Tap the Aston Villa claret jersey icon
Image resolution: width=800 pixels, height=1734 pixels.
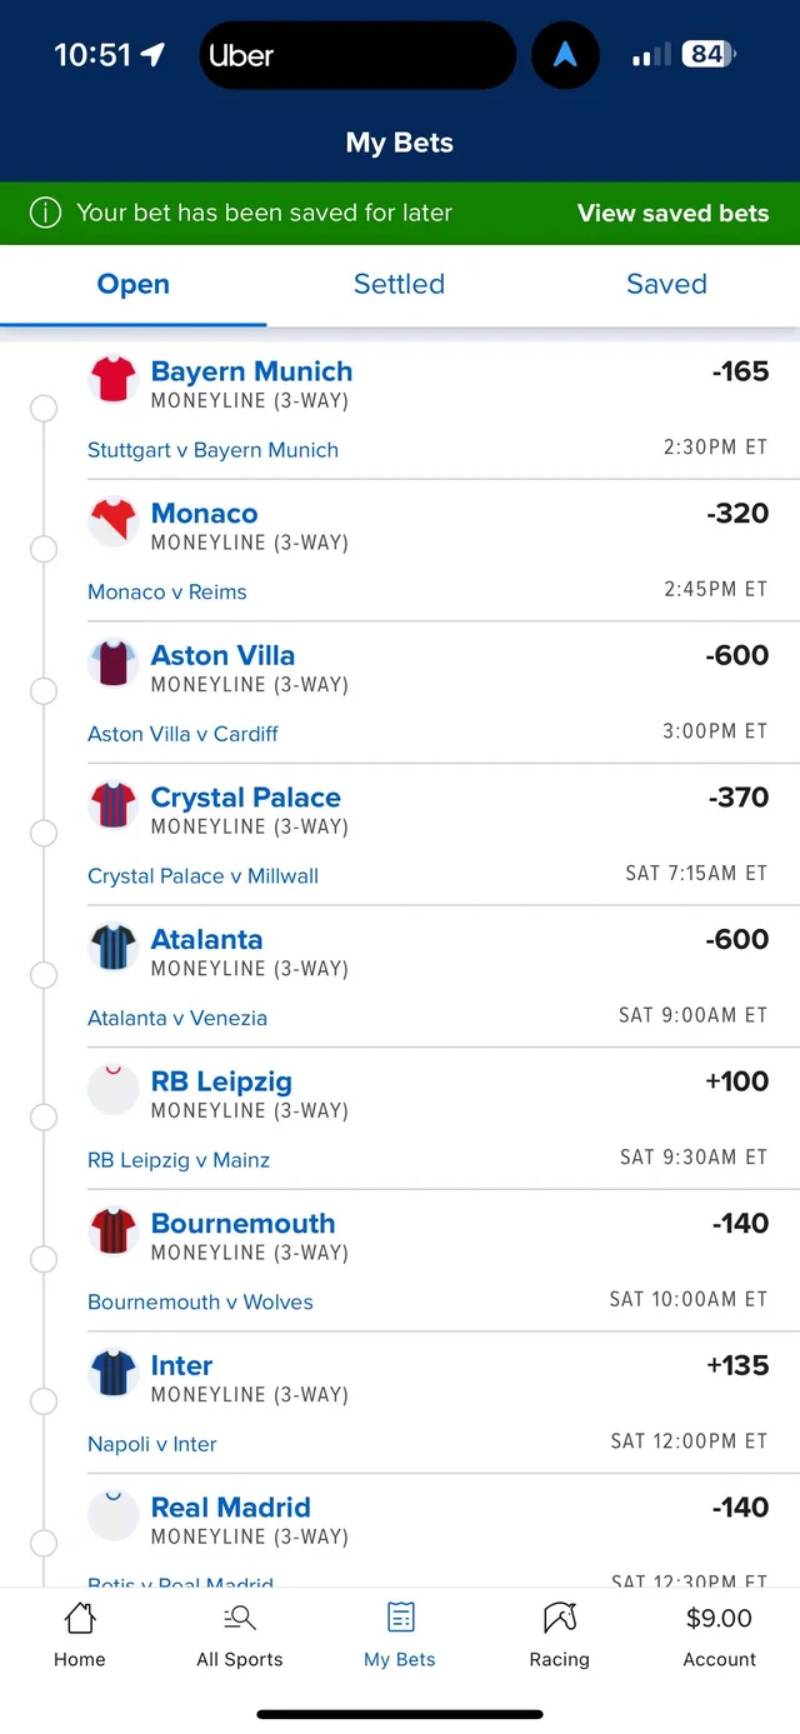tap(113, 664)
